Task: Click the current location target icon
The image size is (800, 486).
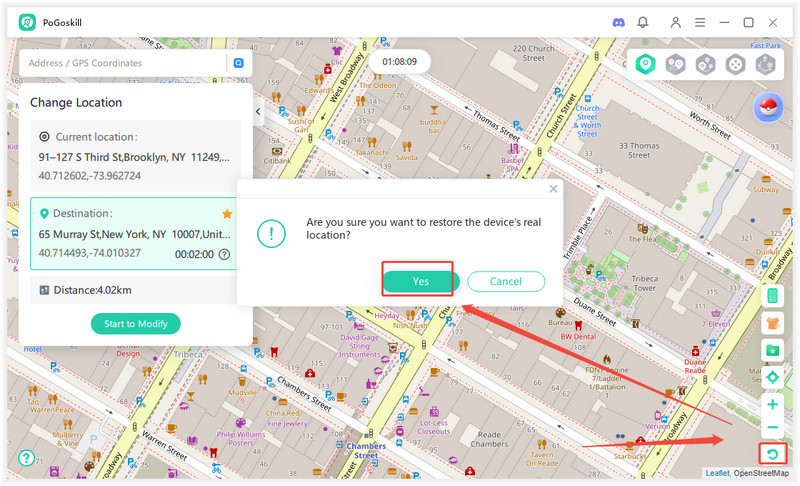Action: click(x=44, y=137)
